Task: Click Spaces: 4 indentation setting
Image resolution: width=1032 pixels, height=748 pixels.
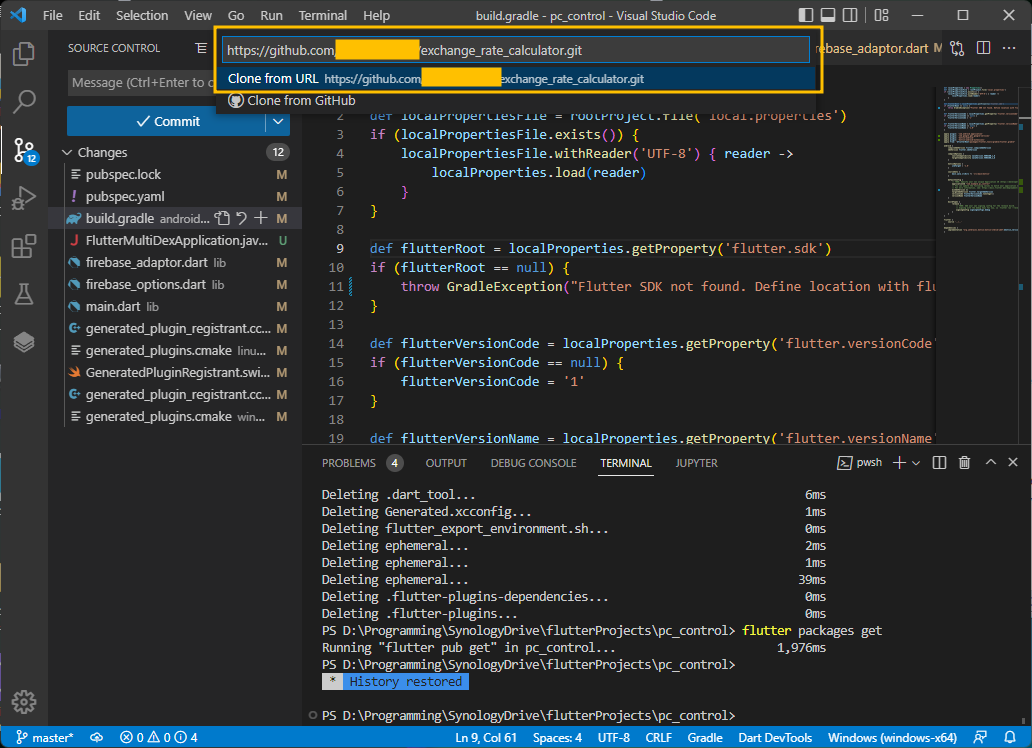Action: pos(557,737)
